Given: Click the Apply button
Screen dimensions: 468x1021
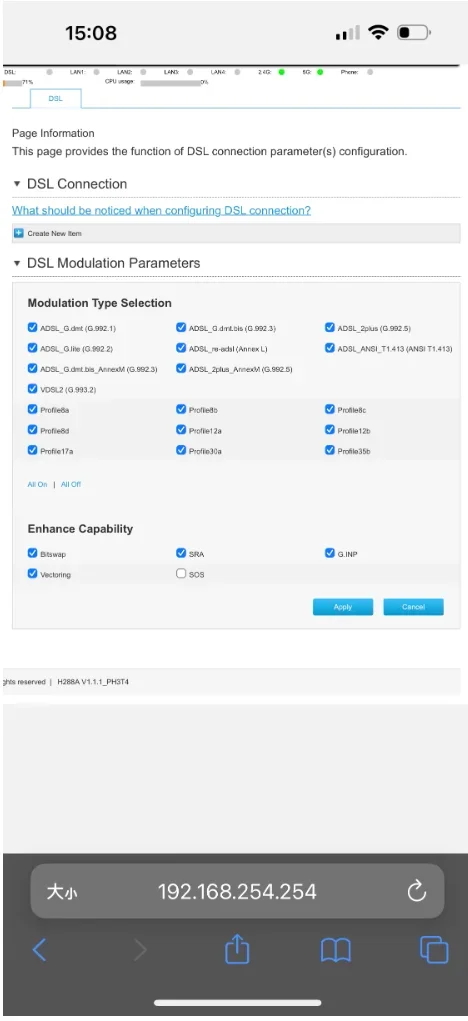Looking at the screenshot, I should tap(343, 607).
